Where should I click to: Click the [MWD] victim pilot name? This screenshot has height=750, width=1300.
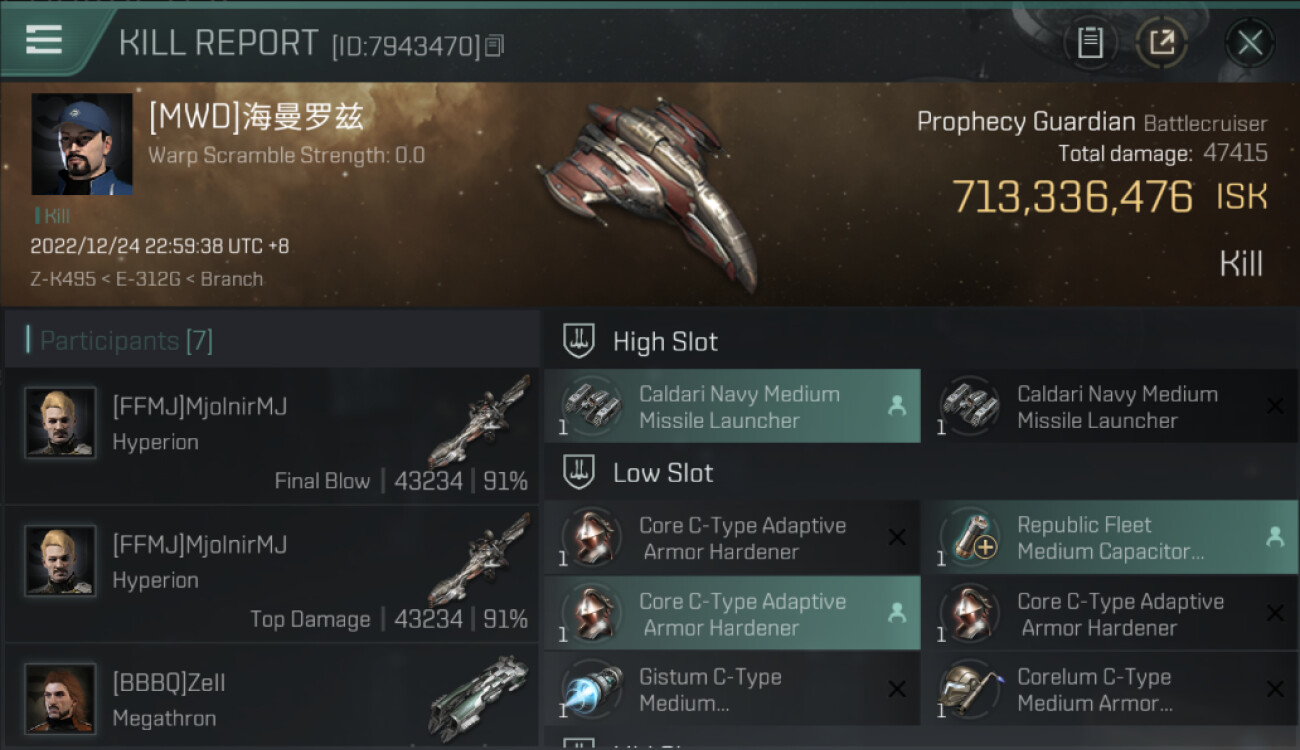256,118
